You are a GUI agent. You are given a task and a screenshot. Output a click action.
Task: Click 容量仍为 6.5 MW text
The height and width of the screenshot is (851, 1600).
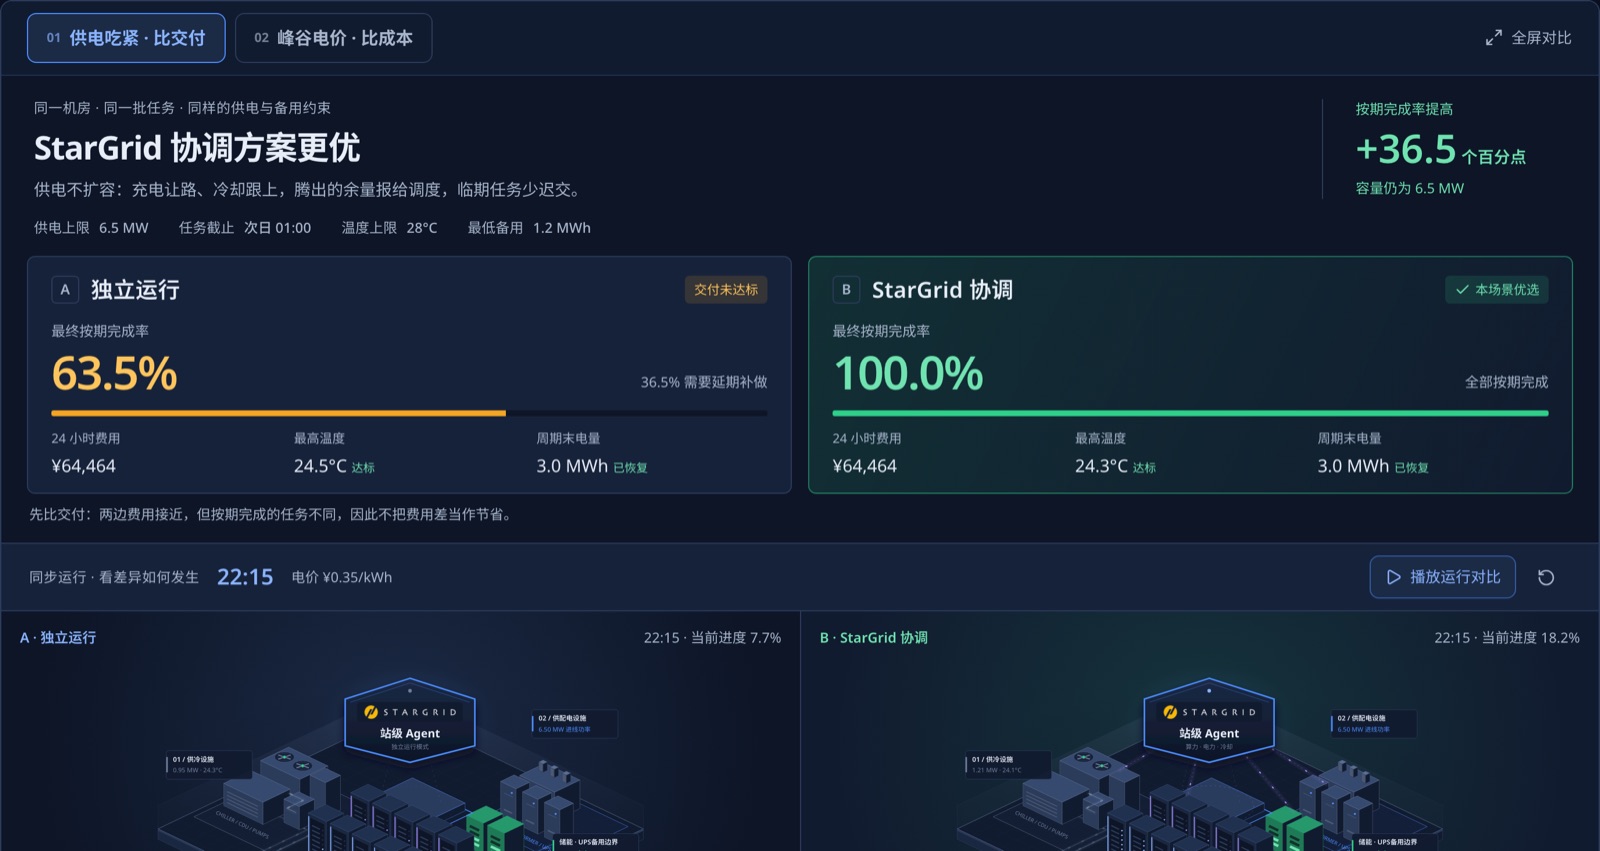pyautogui.click(x=1410, y=188)
